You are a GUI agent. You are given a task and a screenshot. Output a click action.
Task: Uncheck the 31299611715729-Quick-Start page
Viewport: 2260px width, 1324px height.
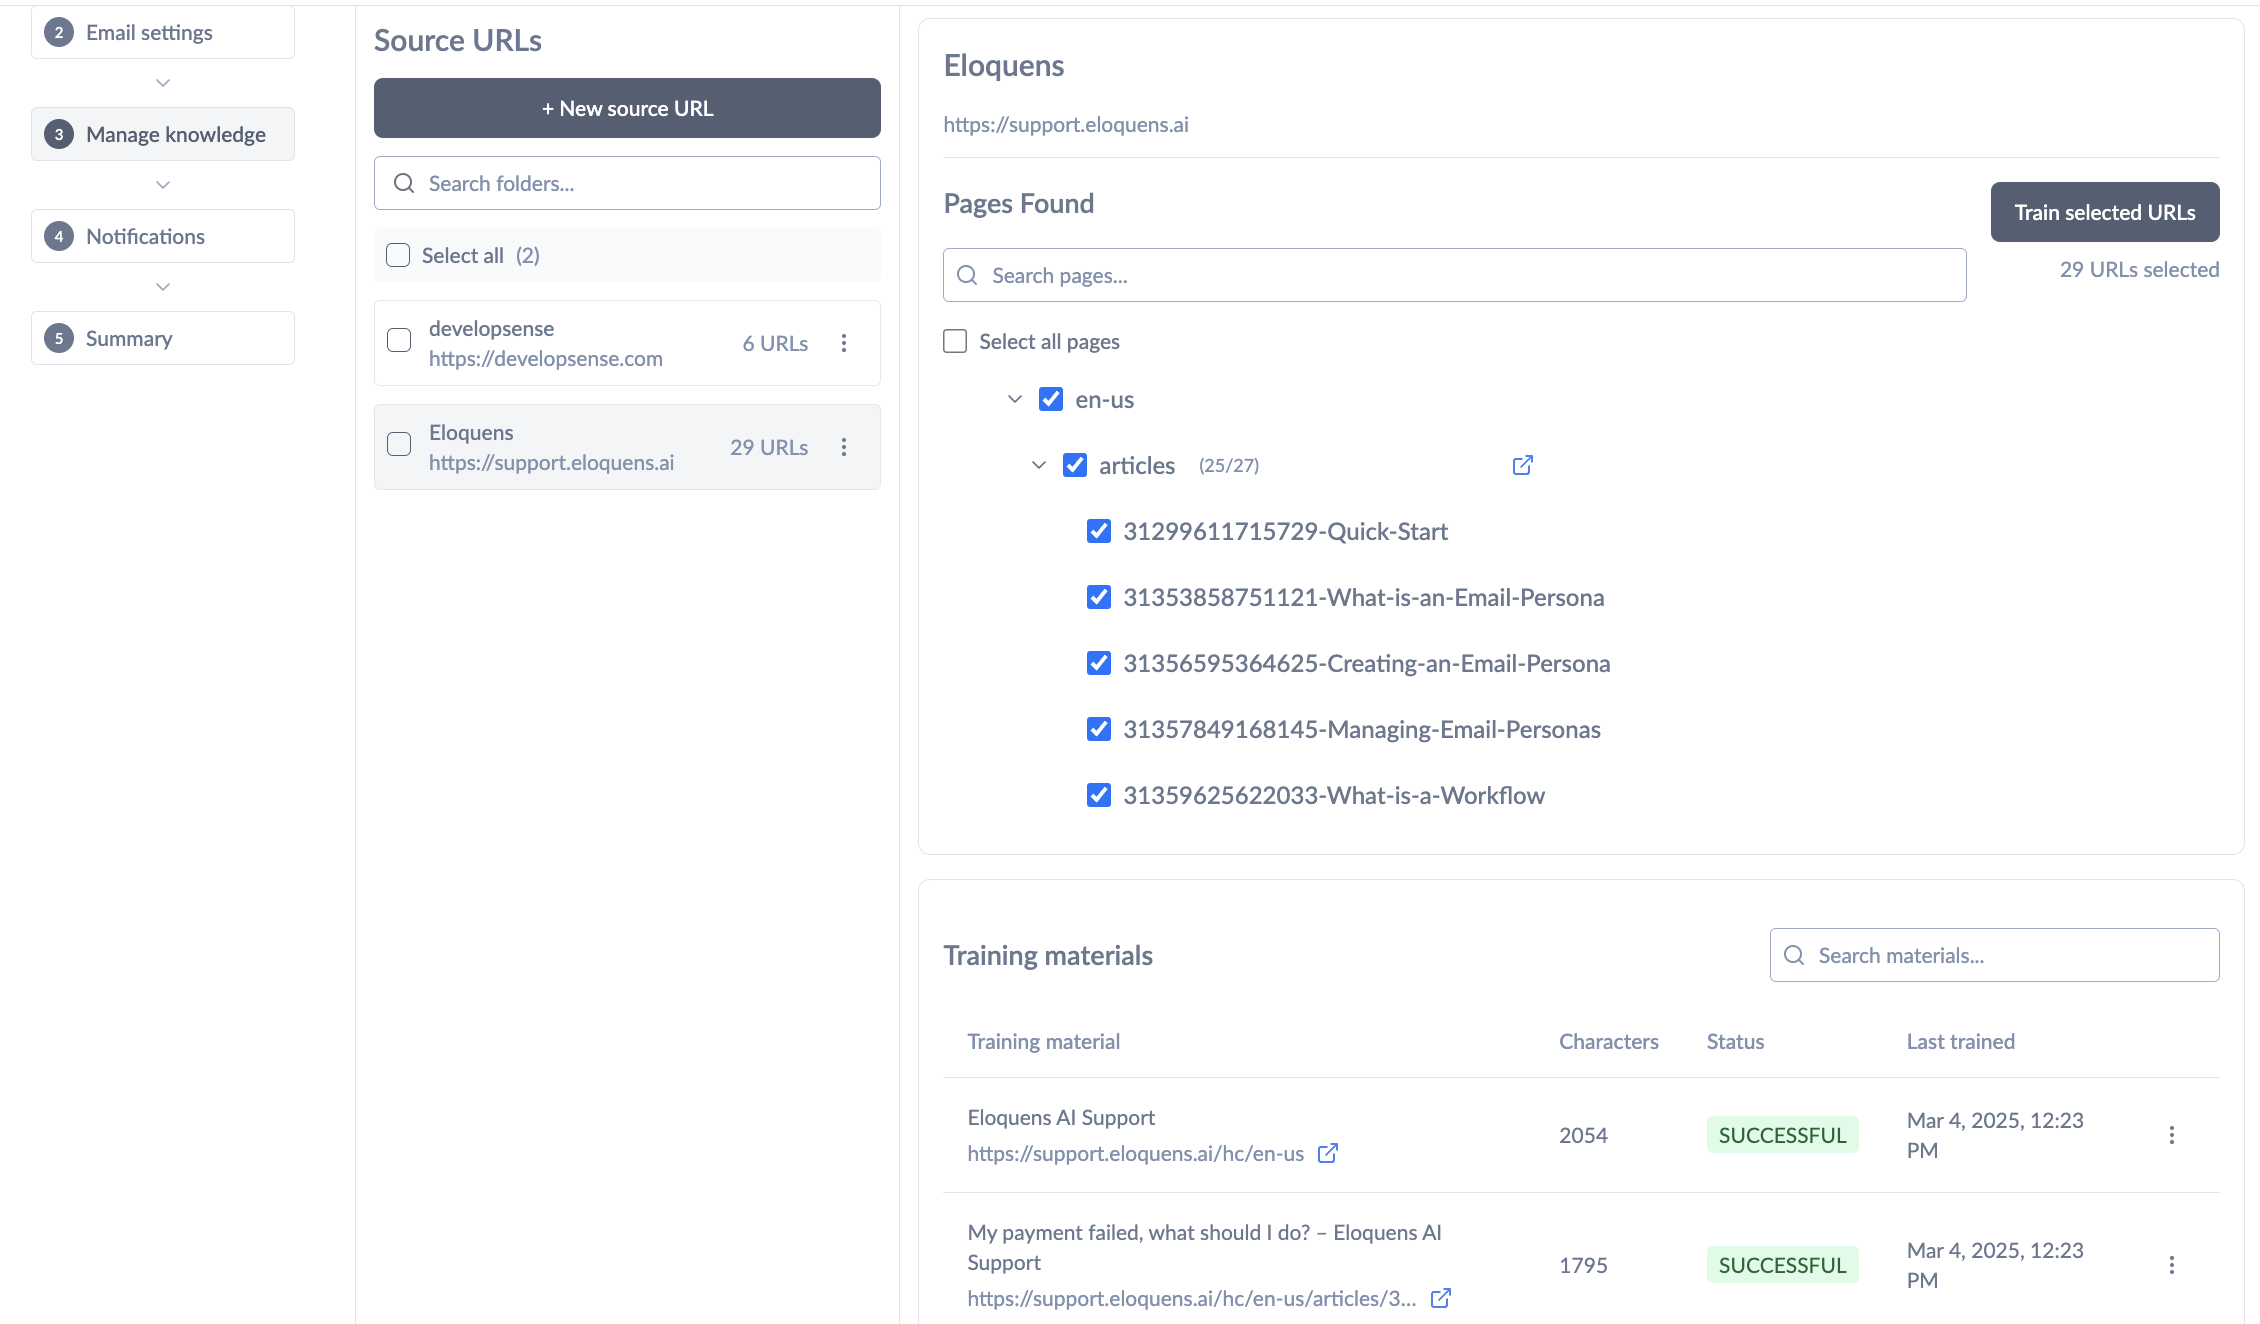(1098, 531)
